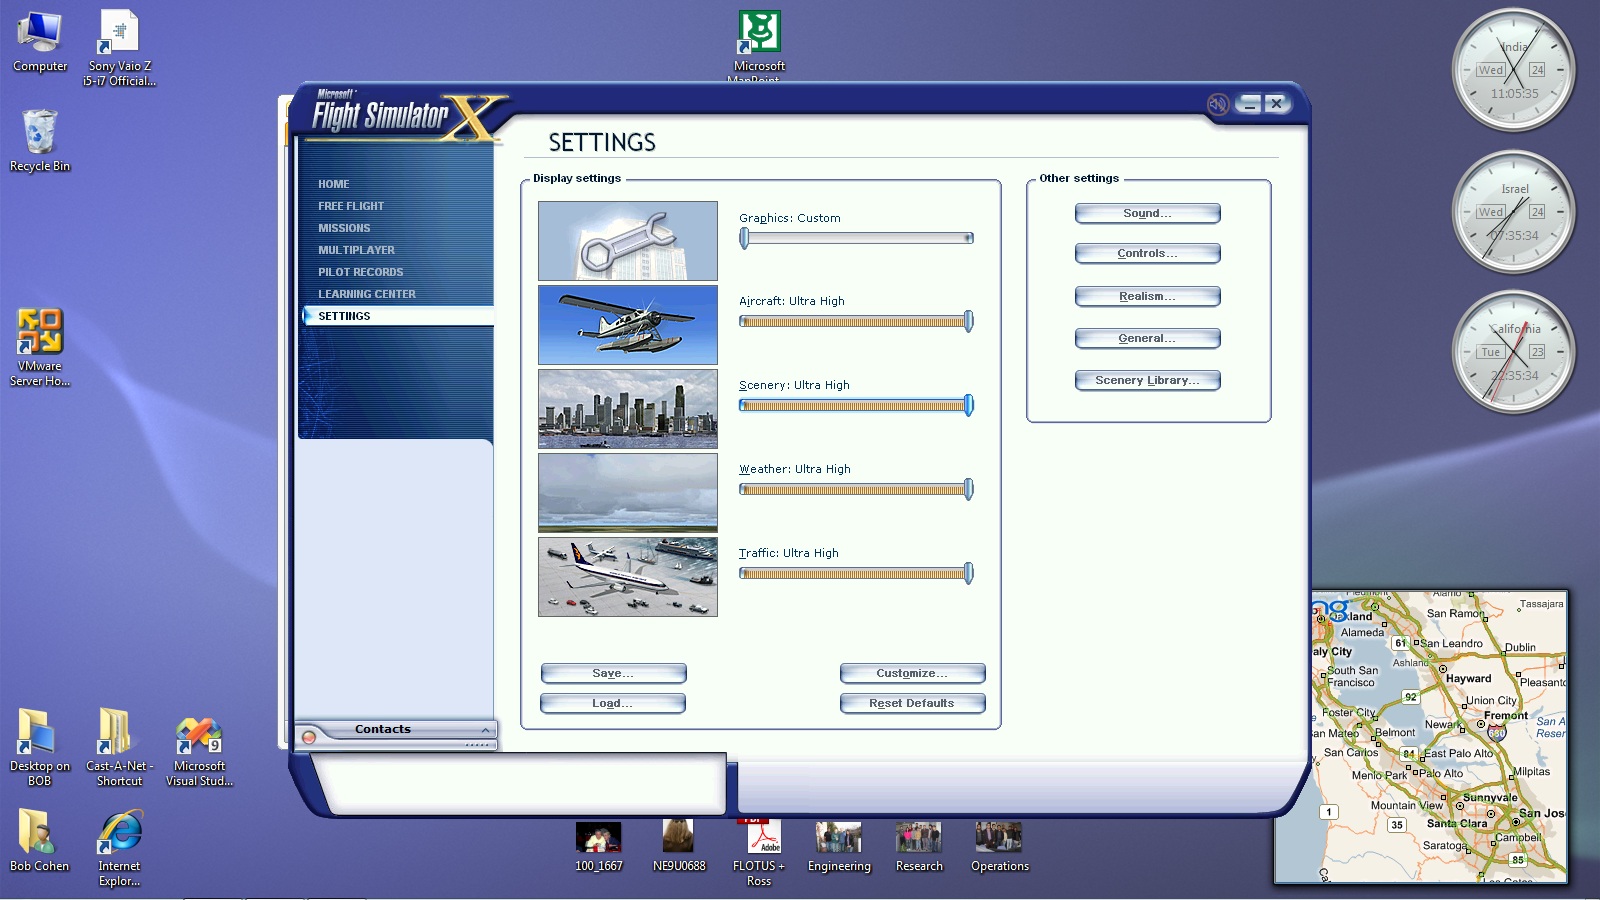Launch Internet Explorer
Image resolution: width=1600 pixels, height=900 pixels.
(119, 848)
